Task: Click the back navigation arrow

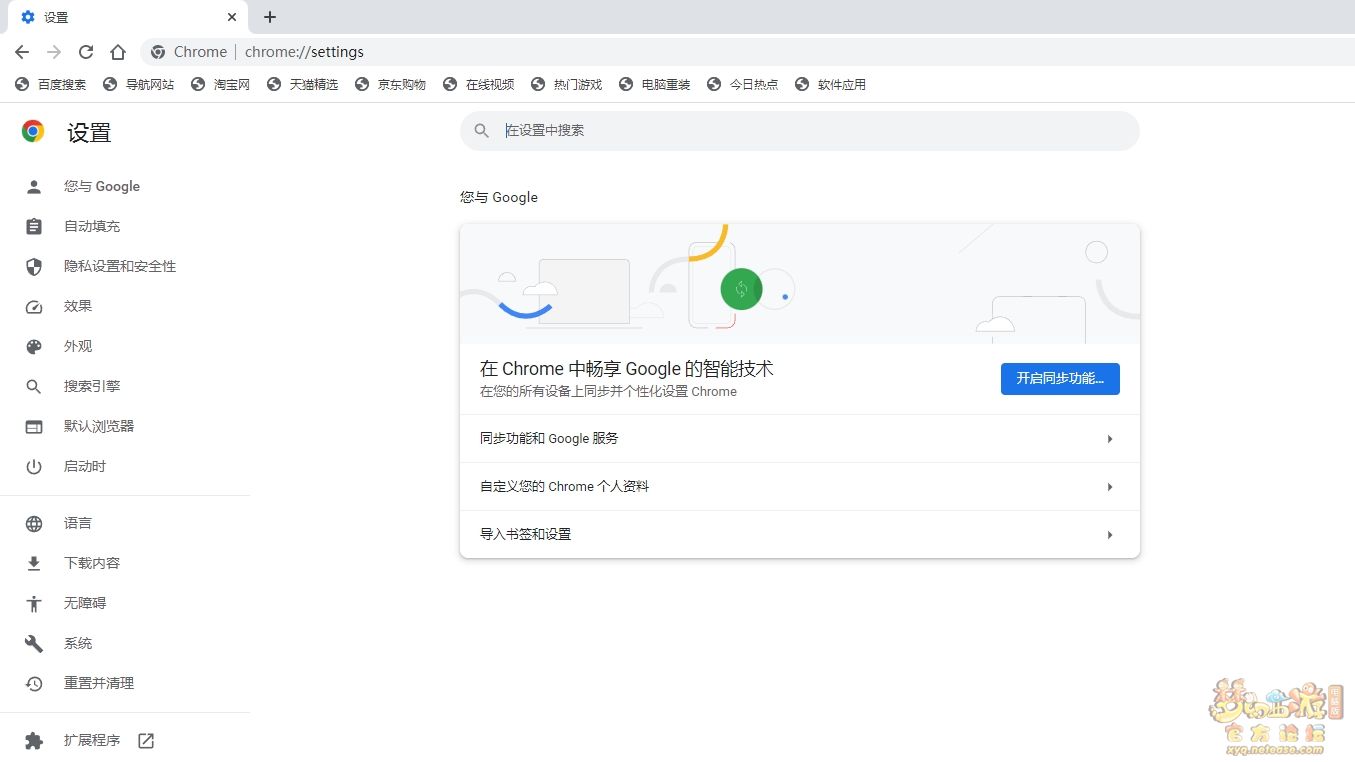Action: 22,52
